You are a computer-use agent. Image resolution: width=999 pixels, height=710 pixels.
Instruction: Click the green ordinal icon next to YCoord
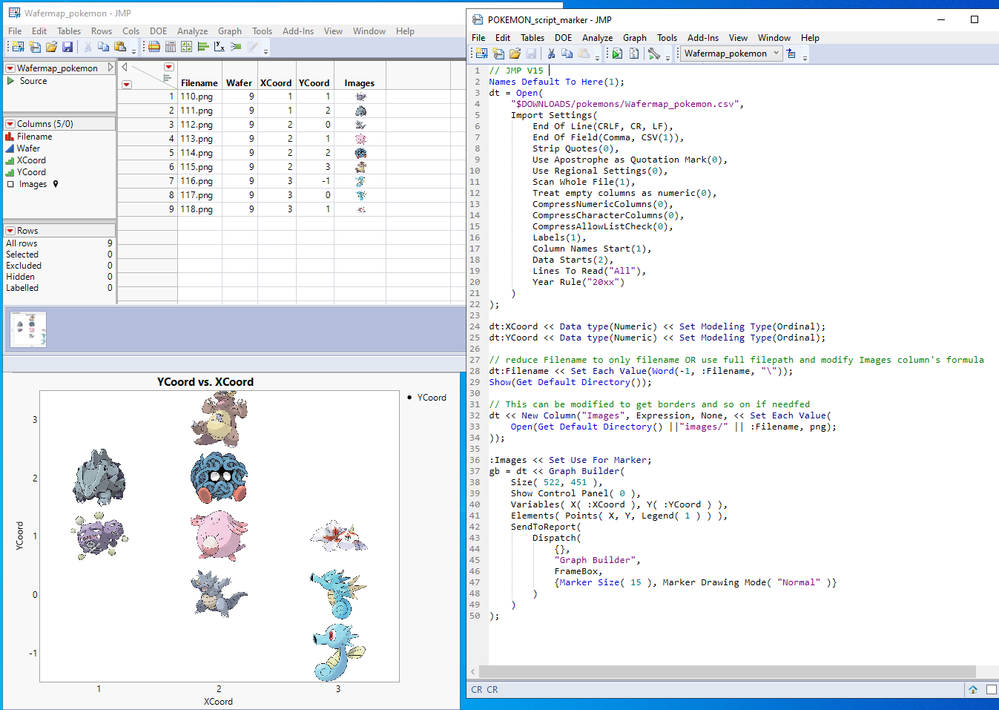[8, 172]
